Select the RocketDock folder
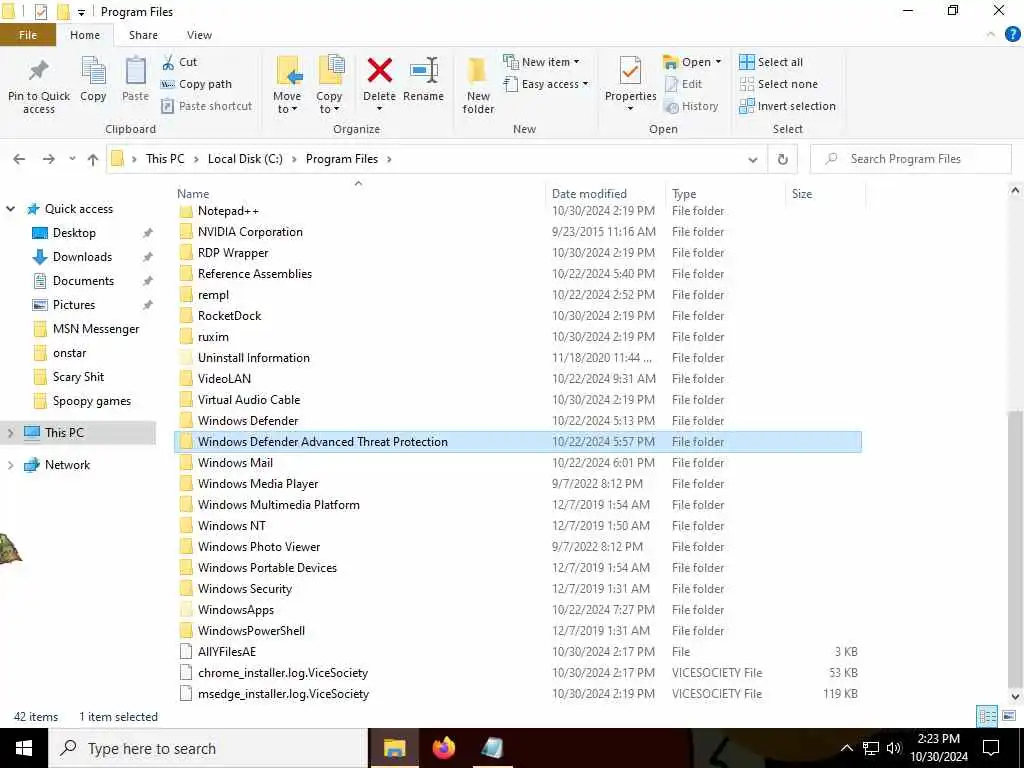This screenshot has height=768, width=1024. point(518,316)
